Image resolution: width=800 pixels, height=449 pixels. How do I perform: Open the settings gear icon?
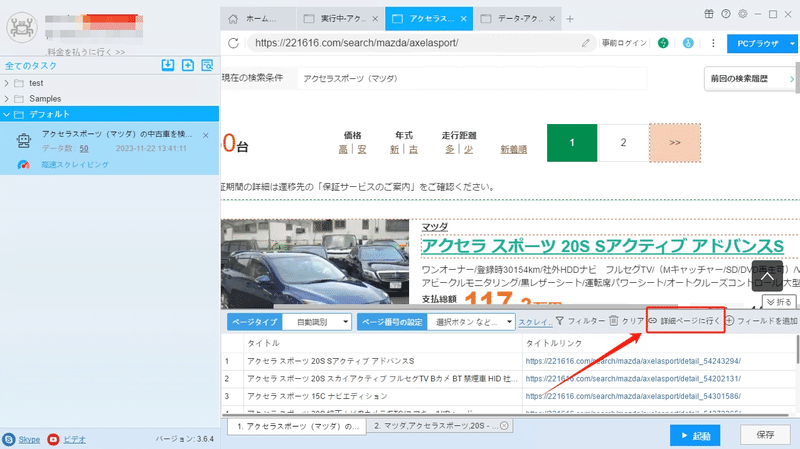[743, 14]
